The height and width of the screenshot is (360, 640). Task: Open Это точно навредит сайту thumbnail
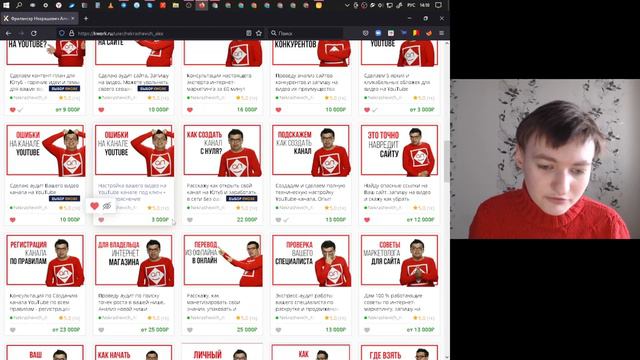tap(400, 150)
